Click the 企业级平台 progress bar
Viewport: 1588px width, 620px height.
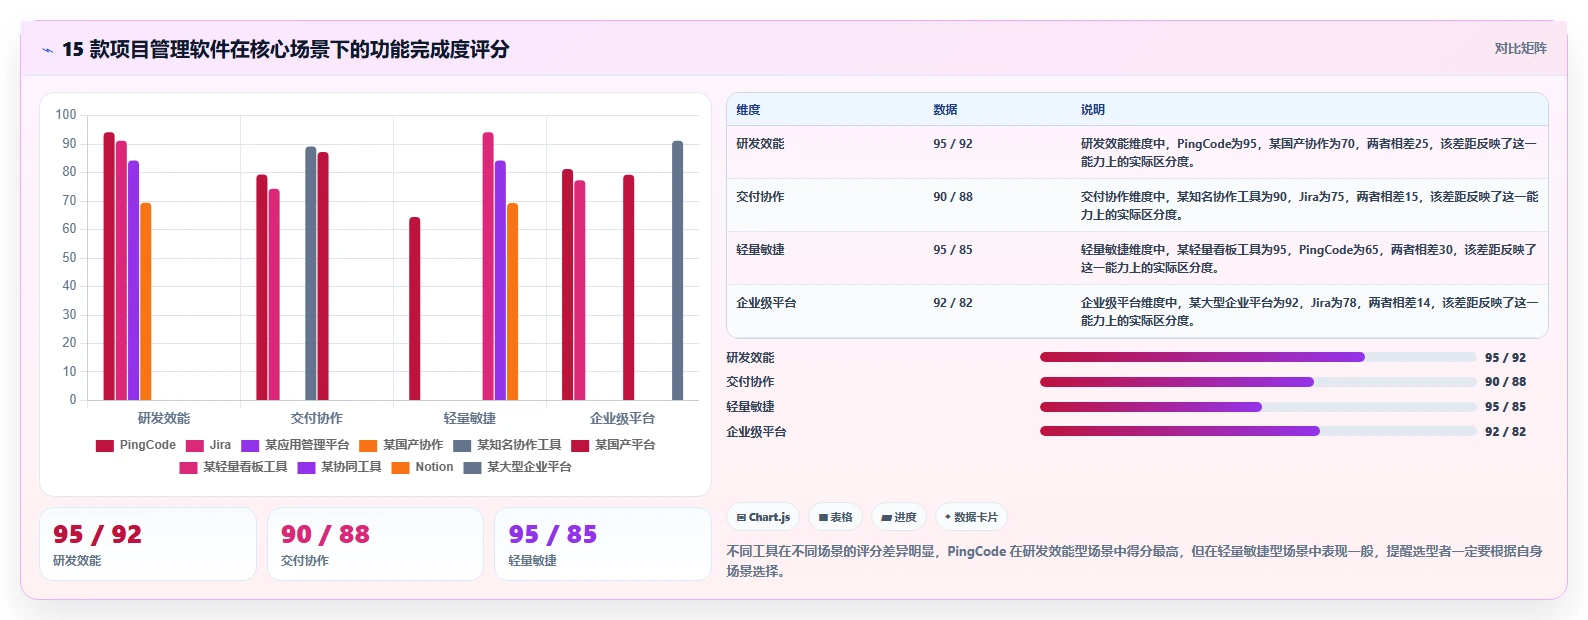pyautogui.click(x=1258, y=432)
